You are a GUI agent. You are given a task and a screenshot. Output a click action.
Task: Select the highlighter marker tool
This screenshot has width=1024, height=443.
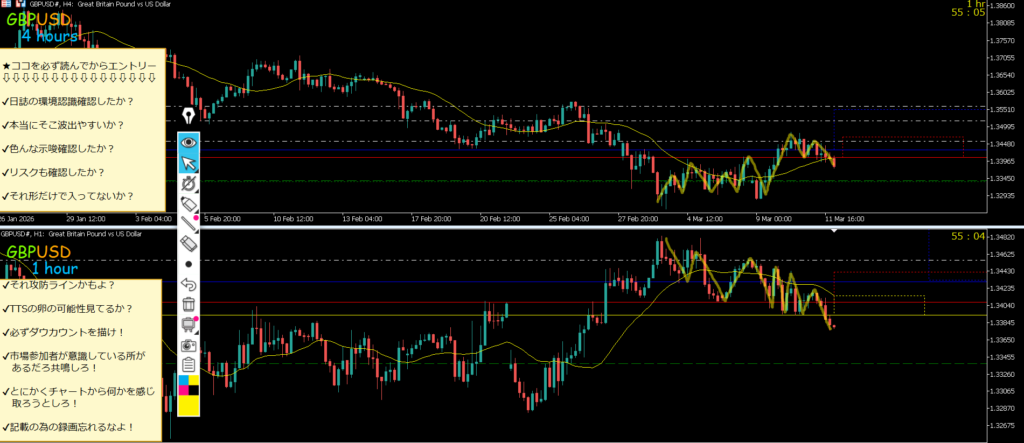188,203
